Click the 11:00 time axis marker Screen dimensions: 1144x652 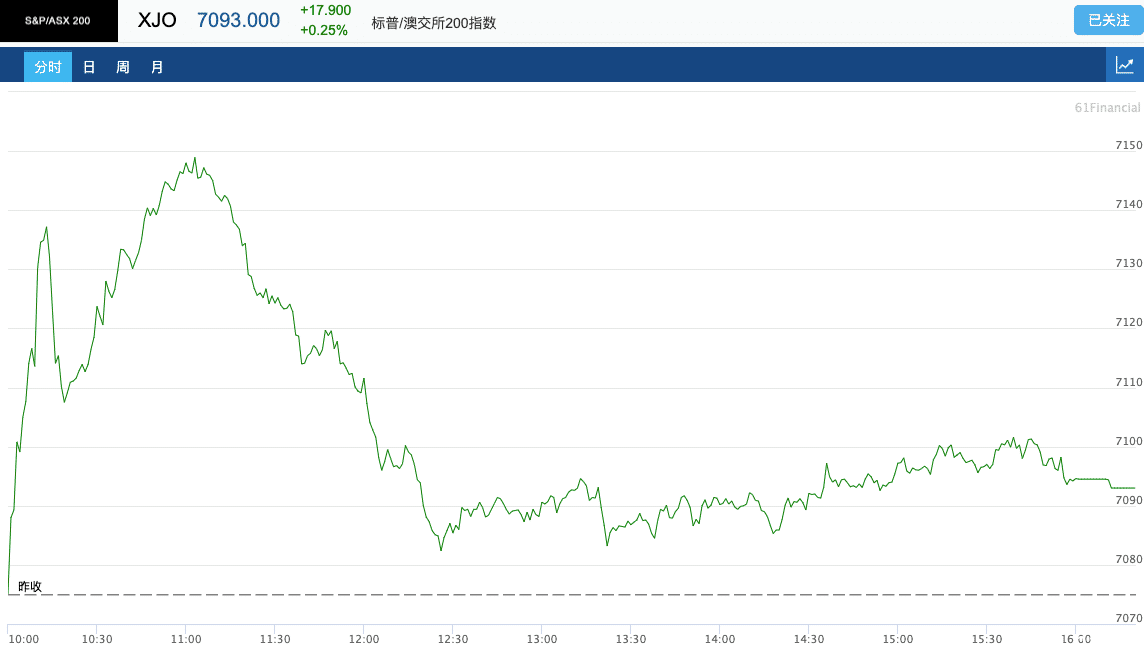click(185, 639)
